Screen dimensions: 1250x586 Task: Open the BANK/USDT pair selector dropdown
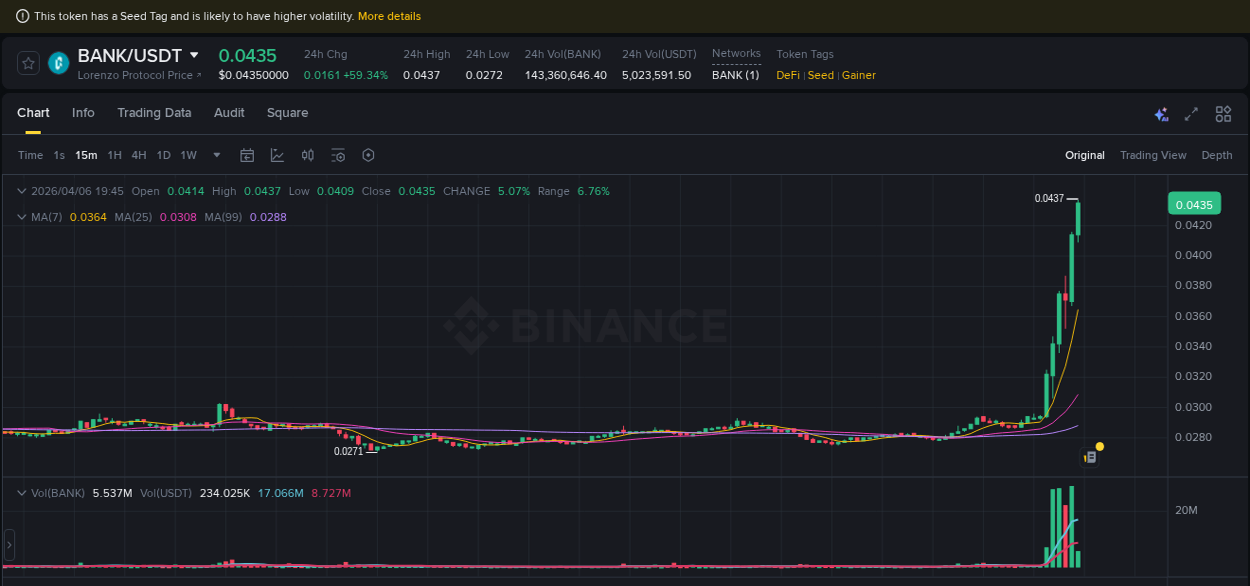194,55
